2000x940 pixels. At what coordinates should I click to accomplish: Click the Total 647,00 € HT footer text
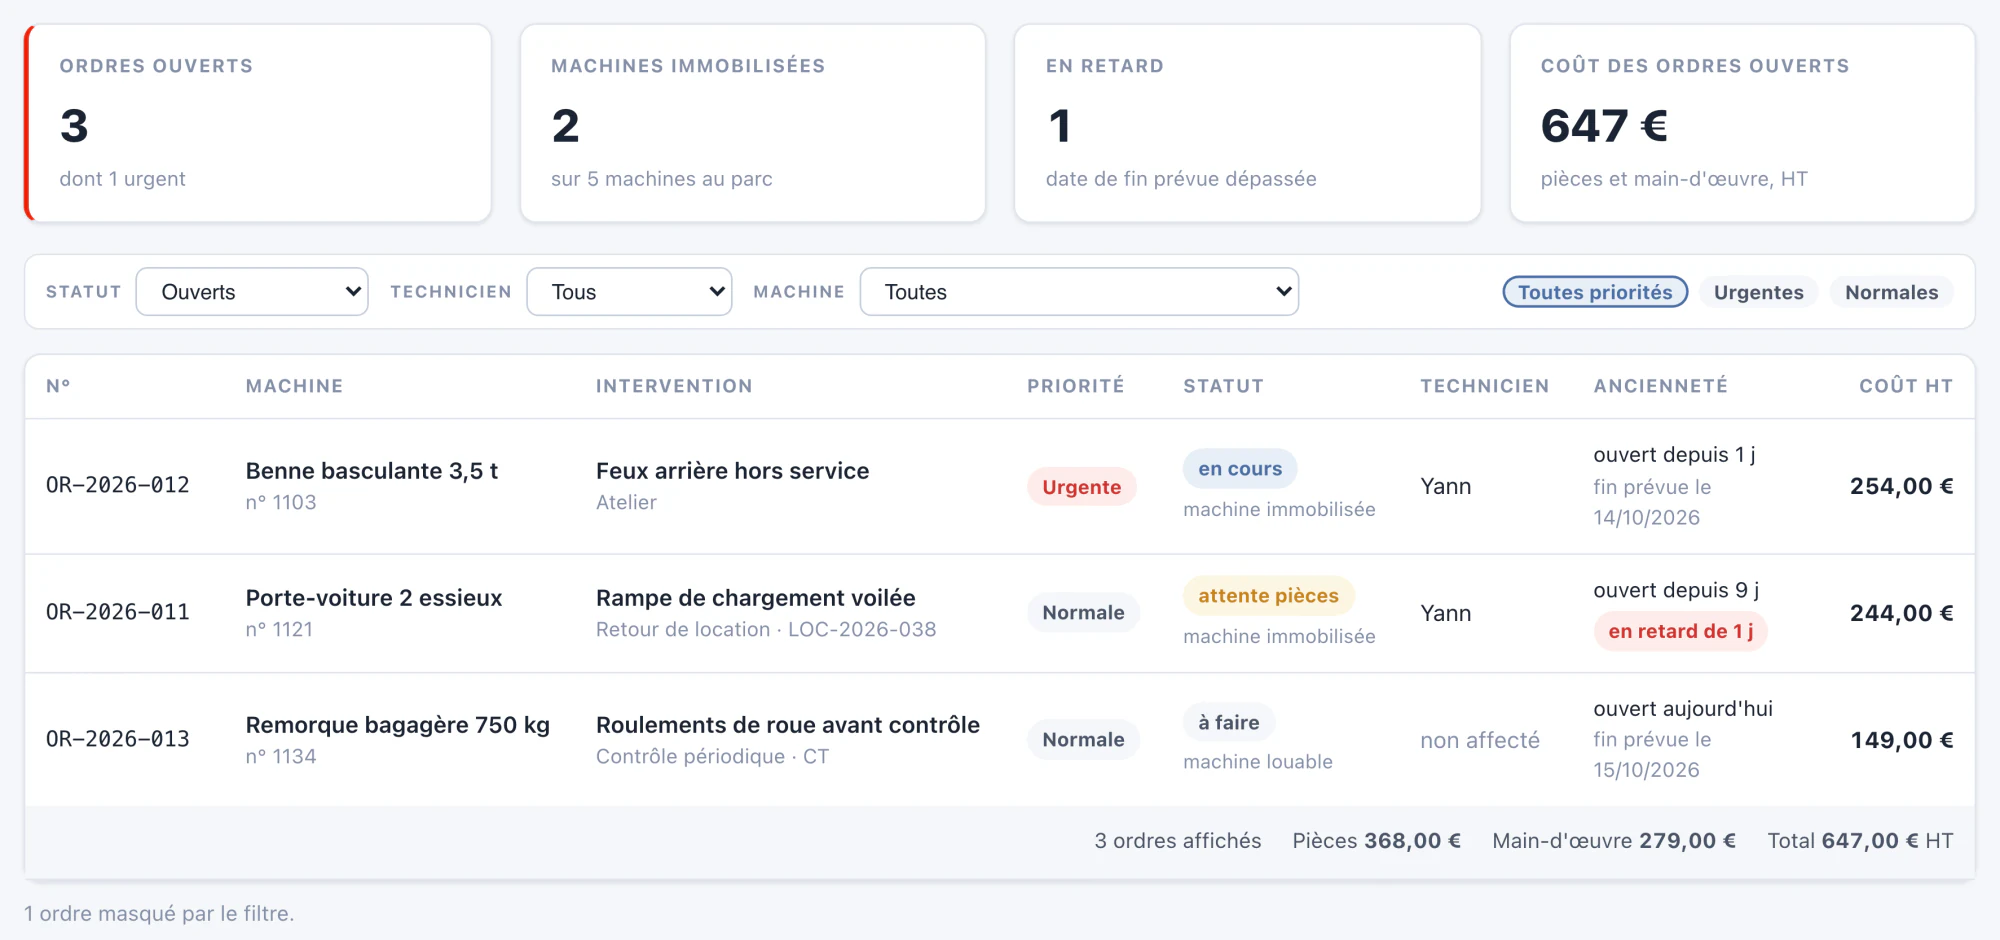point(1860,841)
